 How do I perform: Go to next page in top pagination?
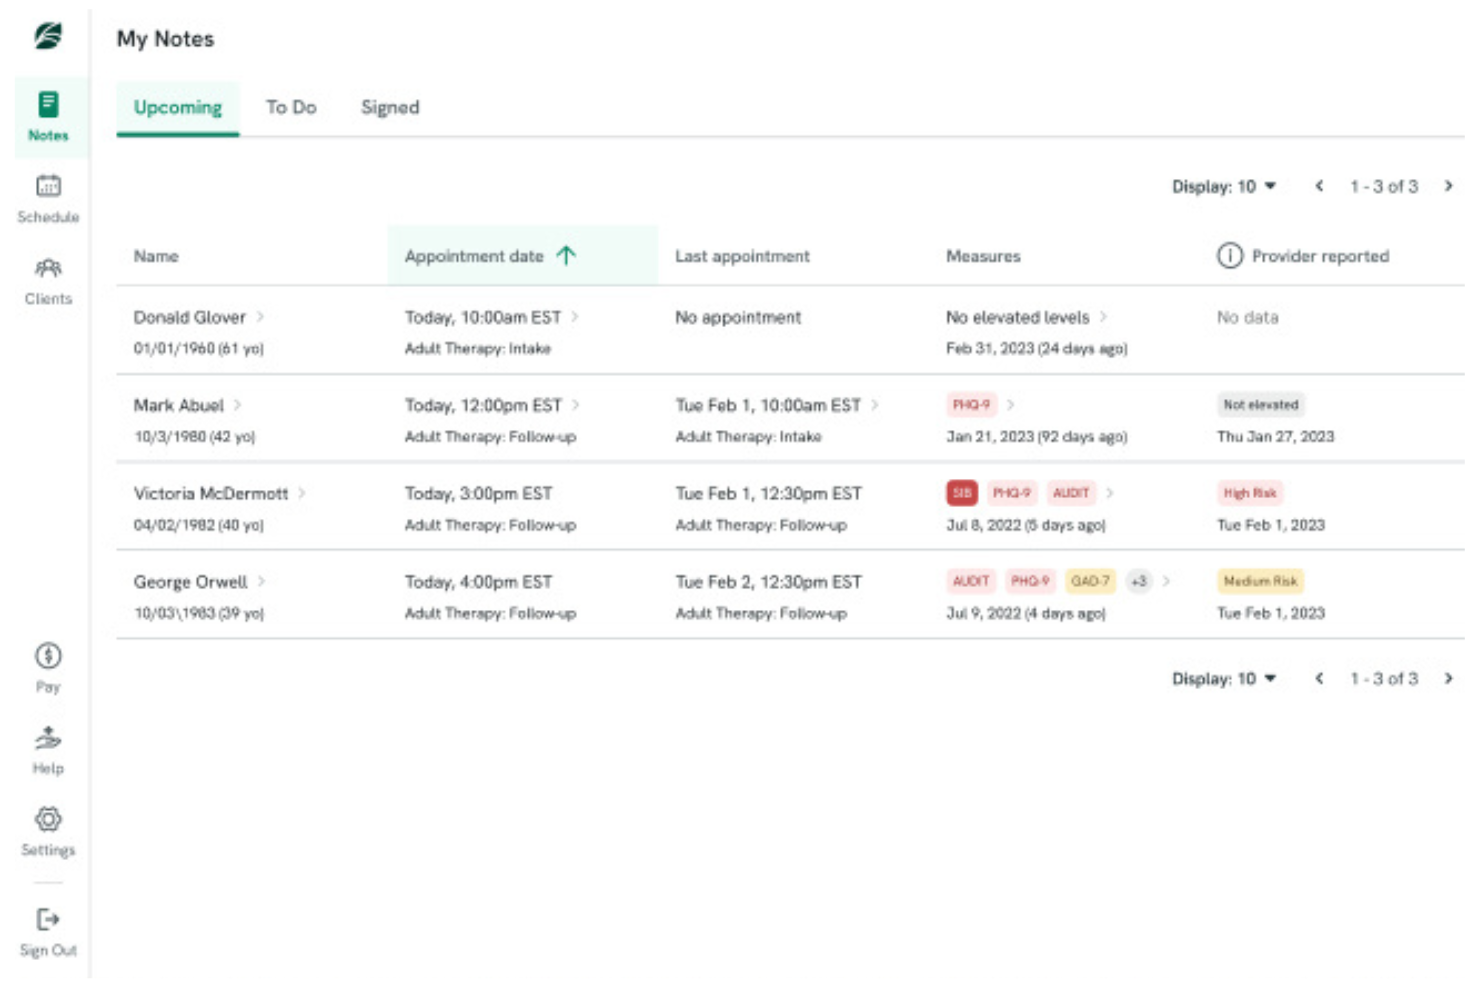[x=1448, y=186]
